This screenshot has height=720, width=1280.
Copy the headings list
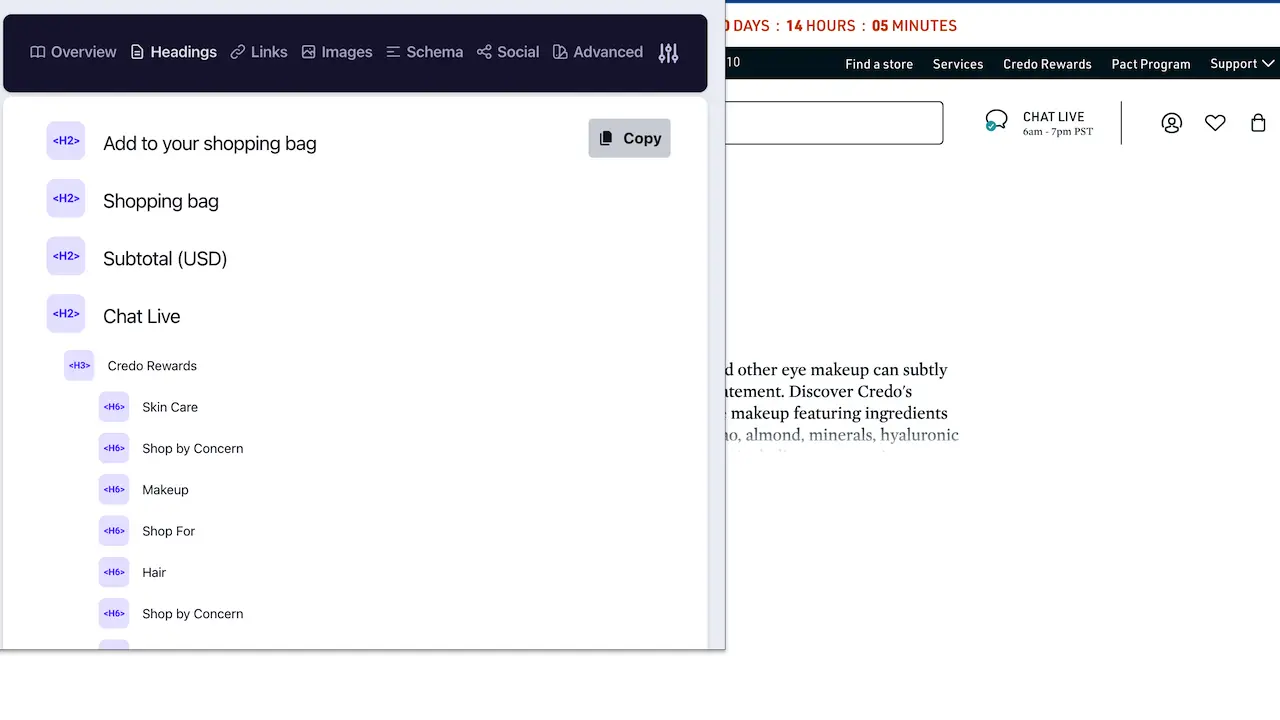click(x=629, y=138)
